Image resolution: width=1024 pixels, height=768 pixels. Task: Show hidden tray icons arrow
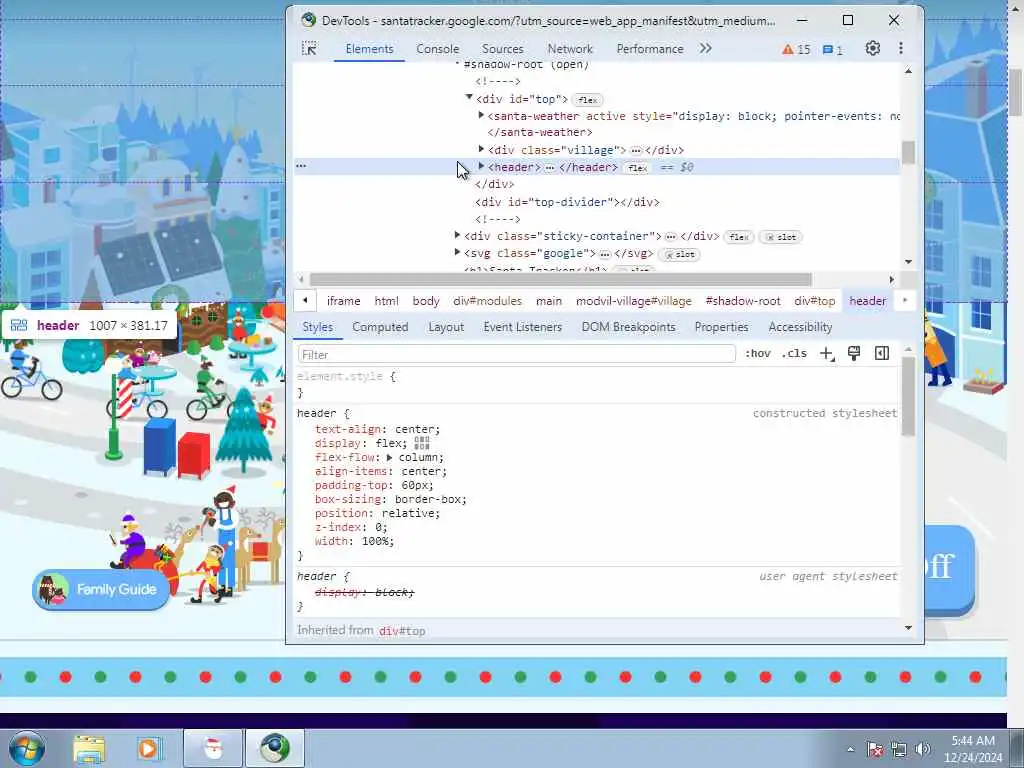850,749
